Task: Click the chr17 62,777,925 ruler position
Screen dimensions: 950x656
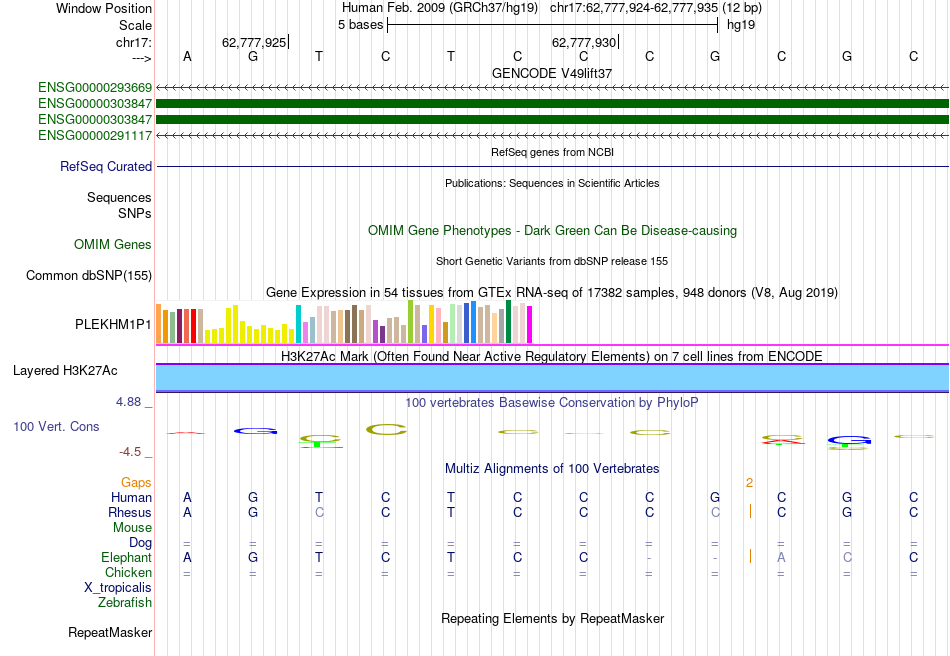Action: (254, 43)
